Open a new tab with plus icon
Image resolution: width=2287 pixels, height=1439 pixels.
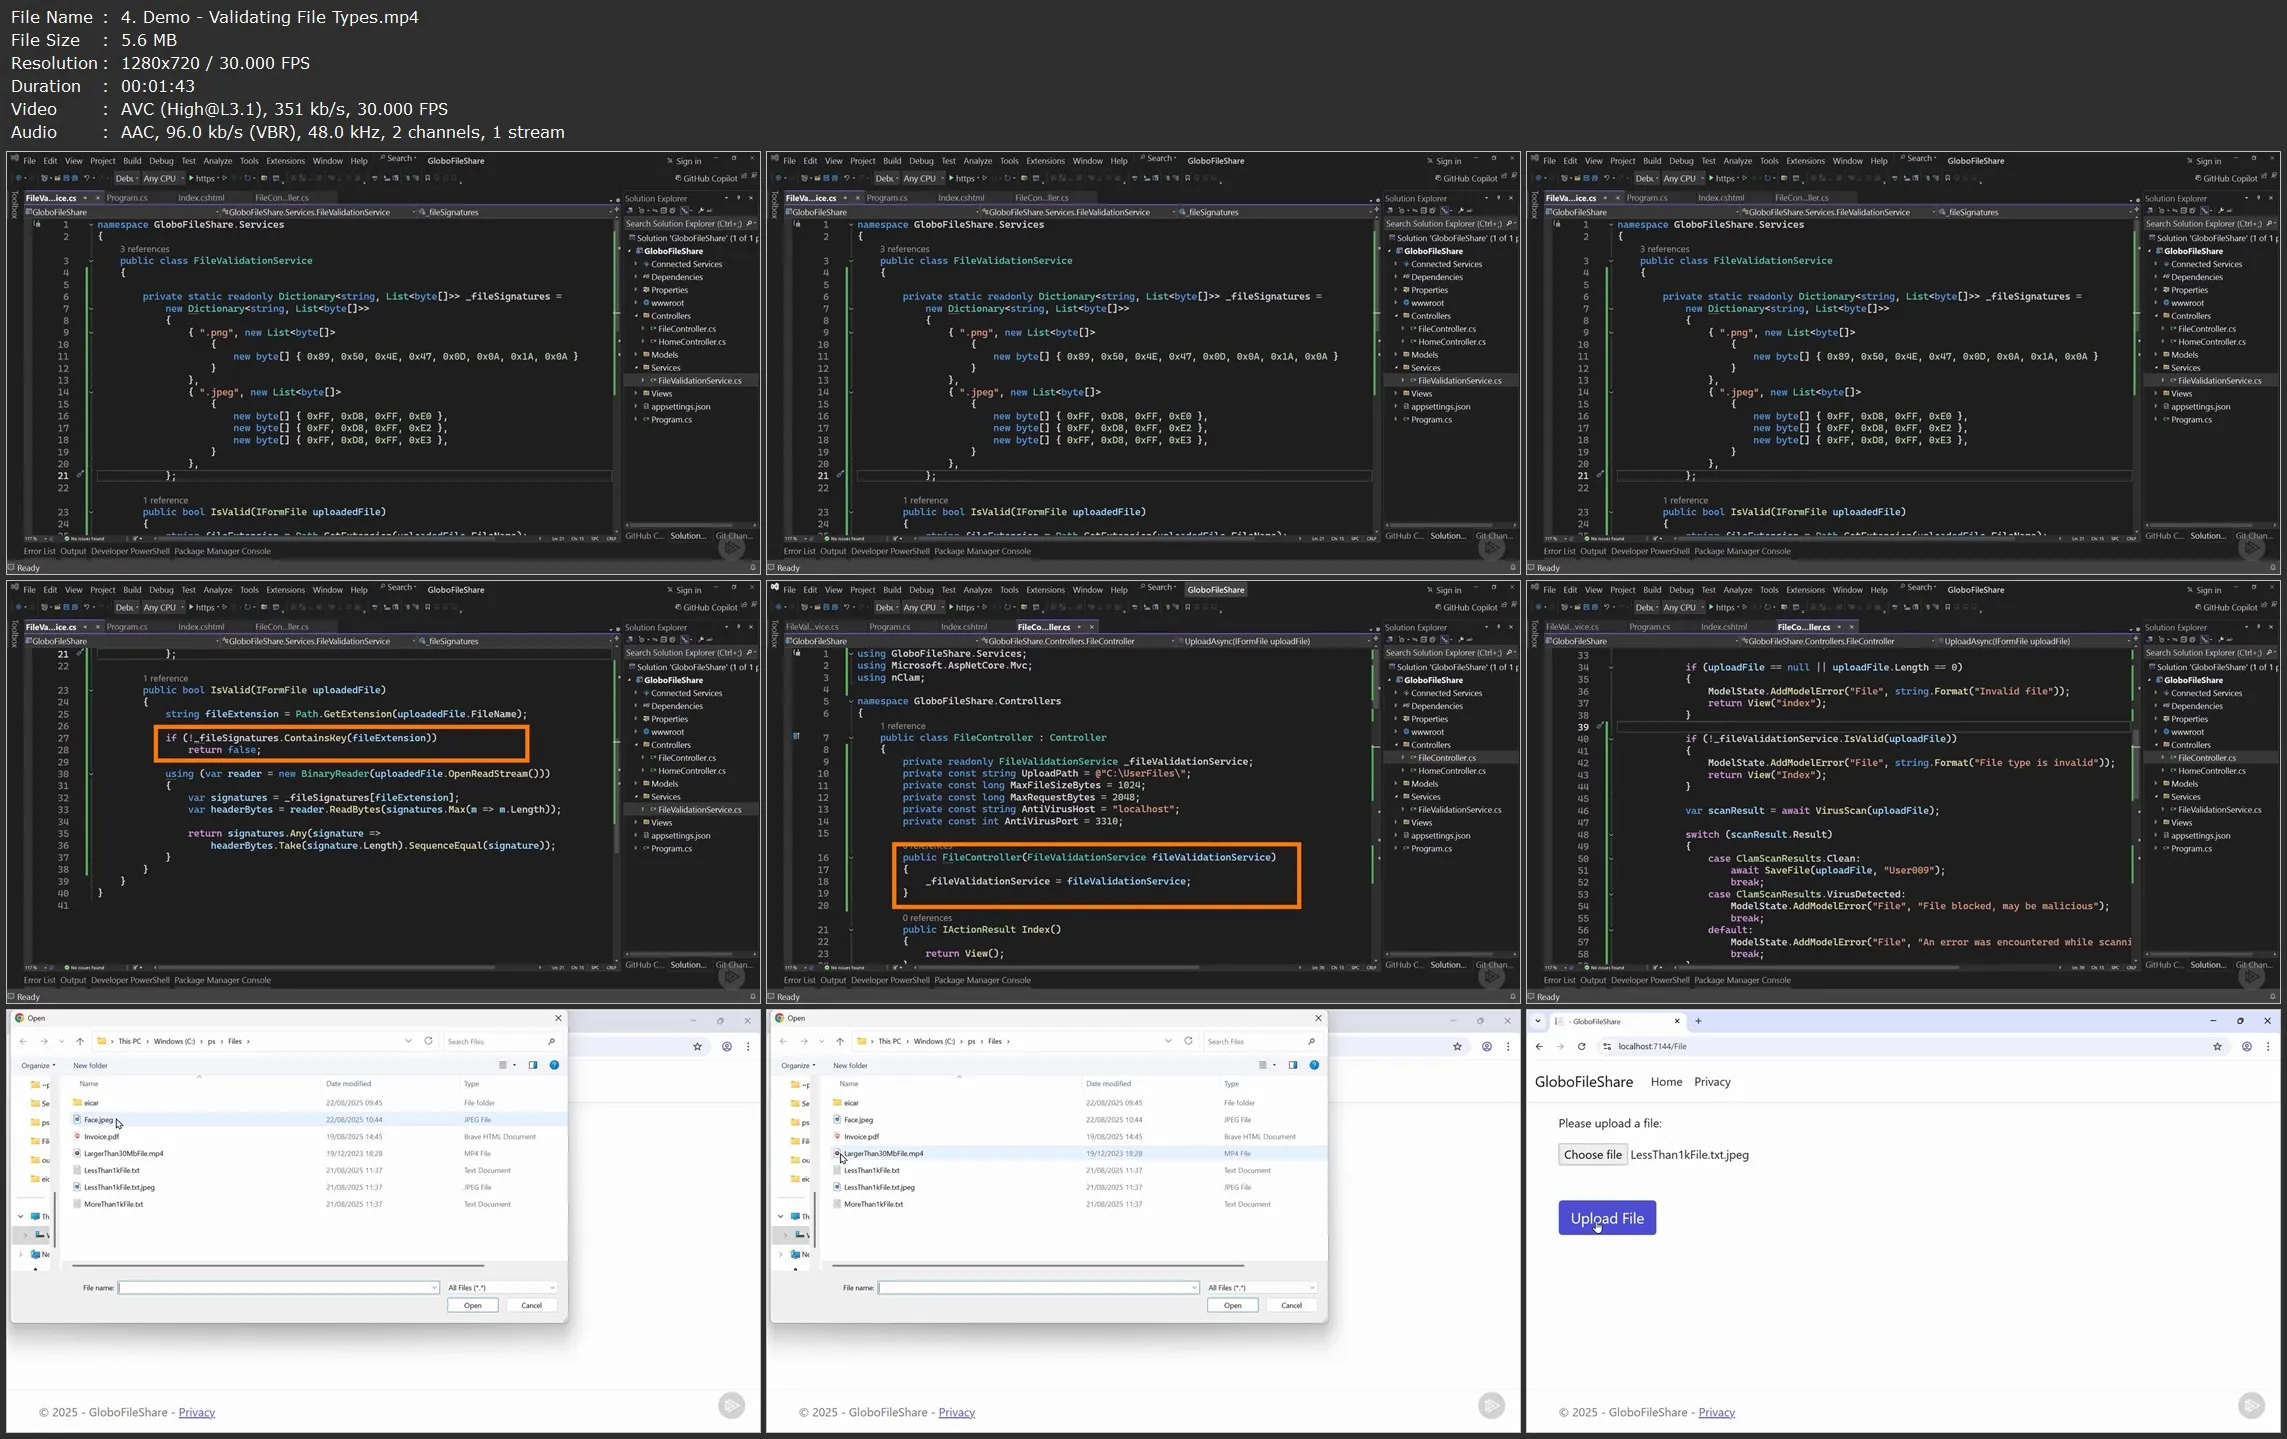pyautogui.click(x=1698, y=1021)
